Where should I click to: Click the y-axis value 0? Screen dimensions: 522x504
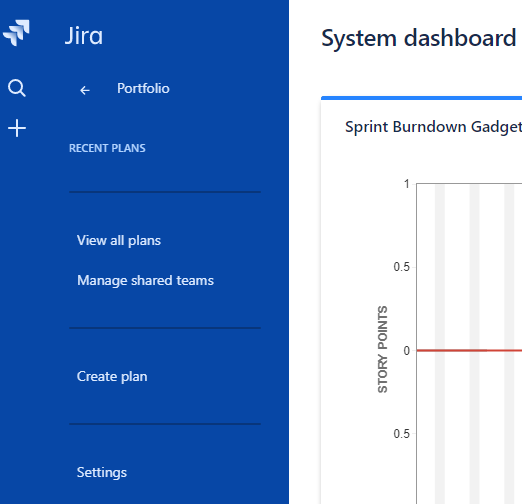(407, 351)
